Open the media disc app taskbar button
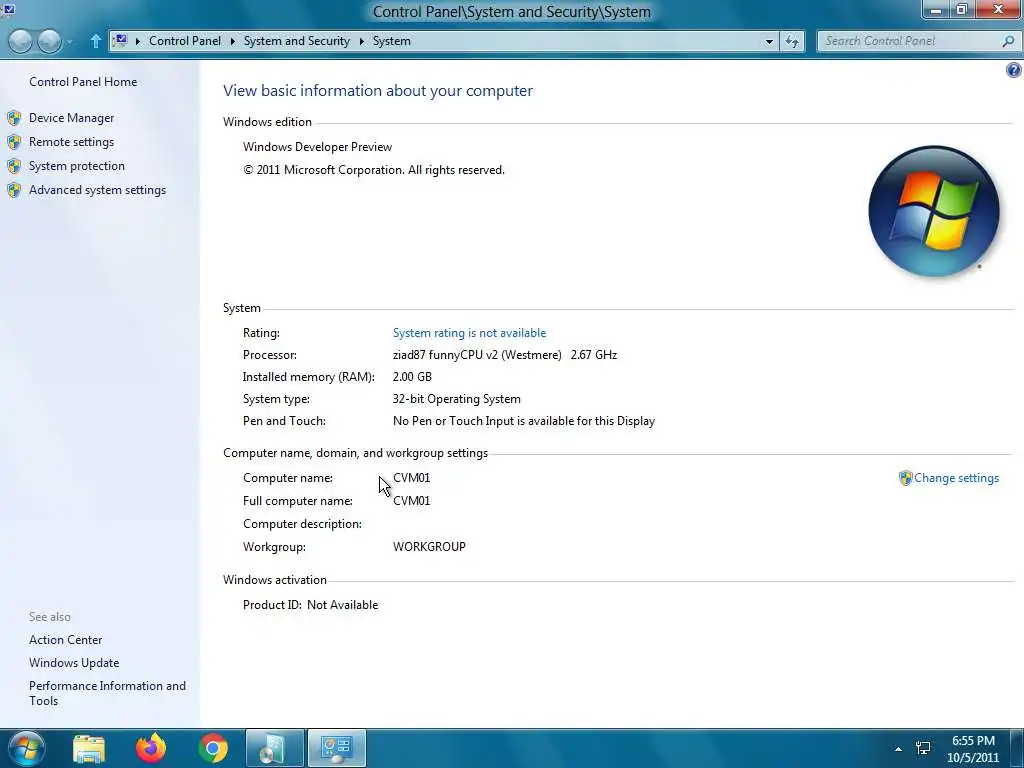Viewport: 1024px width, 768px height. (274, 748)
